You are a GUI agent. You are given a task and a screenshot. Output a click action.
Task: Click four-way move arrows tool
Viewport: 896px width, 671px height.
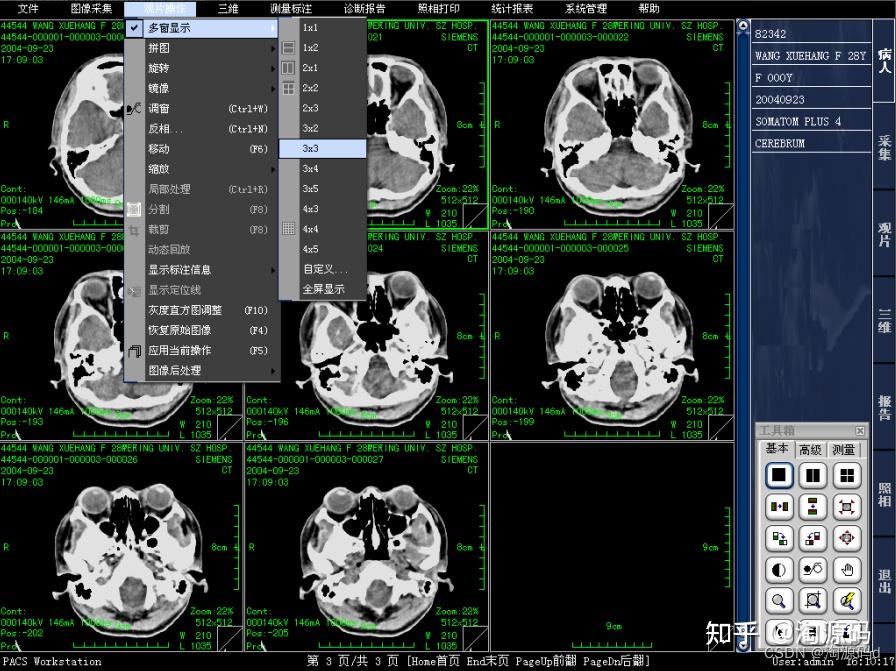(846, 538)
